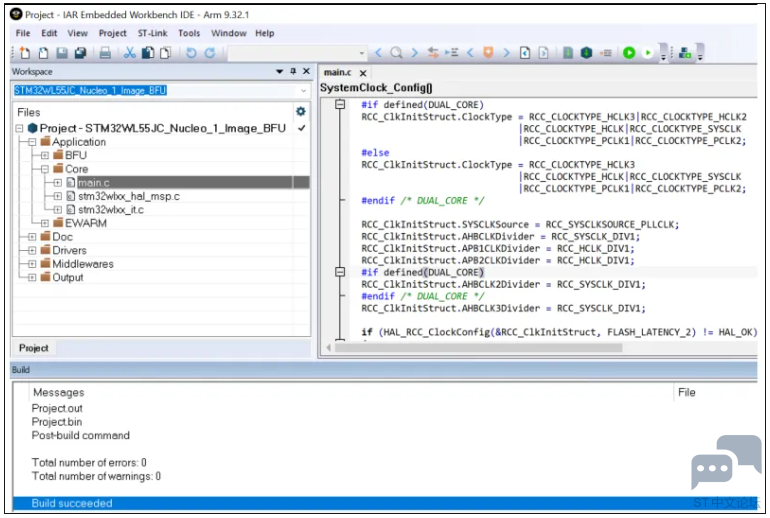
Task: Close the main.c editor tab
Action: click(363, 73)
